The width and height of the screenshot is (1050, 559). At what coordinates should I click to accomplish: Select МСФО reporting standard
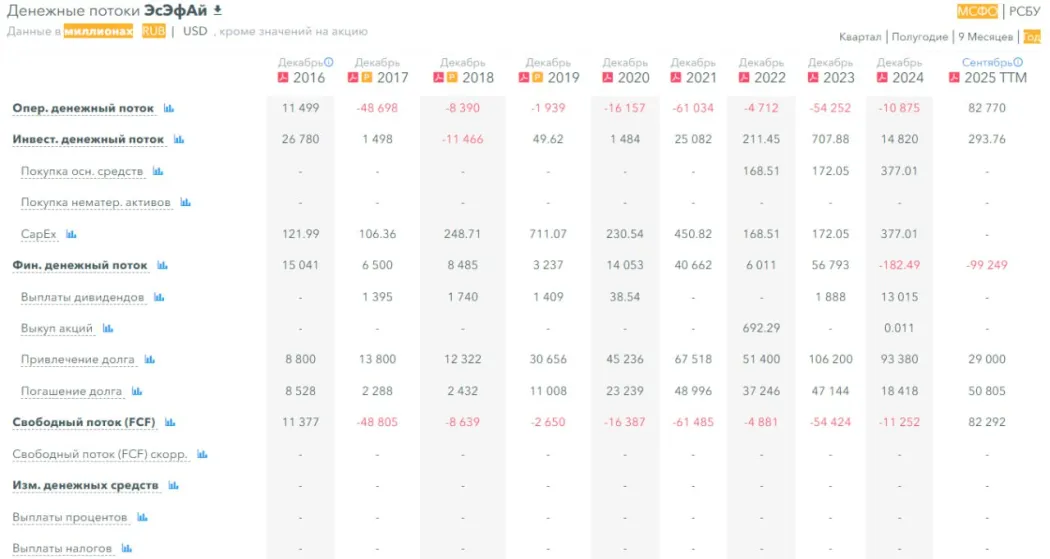977,12
